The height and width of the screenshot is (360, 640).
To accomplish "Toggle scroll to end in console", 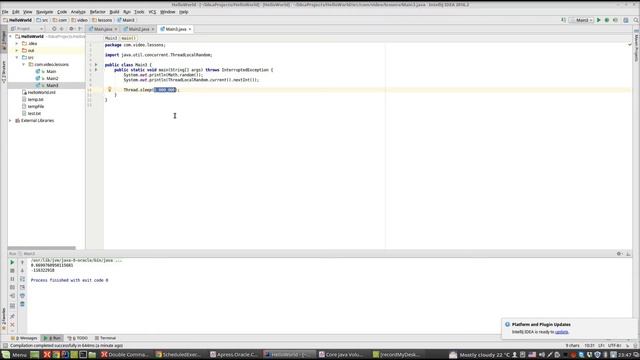I will [x=22, y=287].
